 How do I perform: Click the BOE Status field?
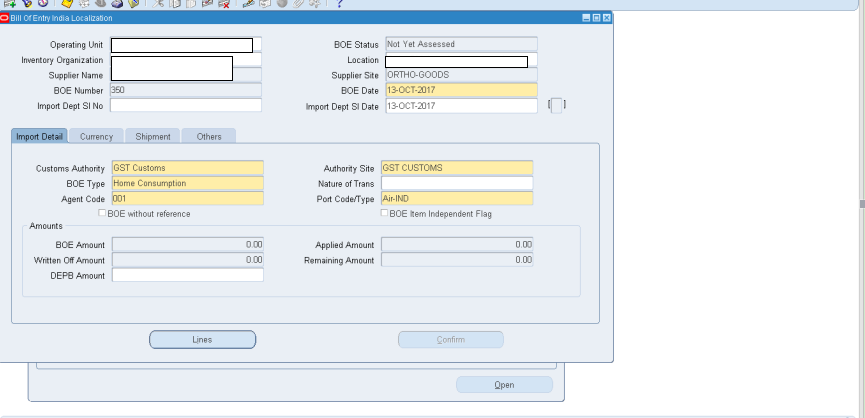click(461, 44)
